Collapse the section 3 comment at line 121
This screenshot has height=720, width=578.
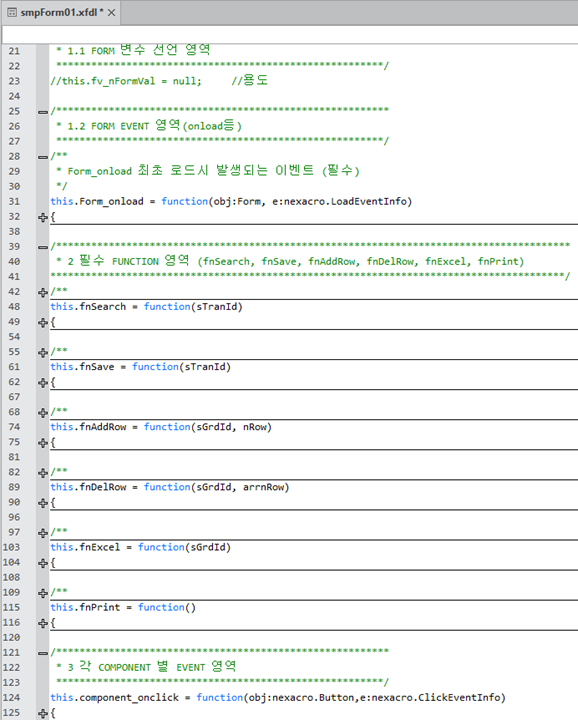click(x=43, y=653)
